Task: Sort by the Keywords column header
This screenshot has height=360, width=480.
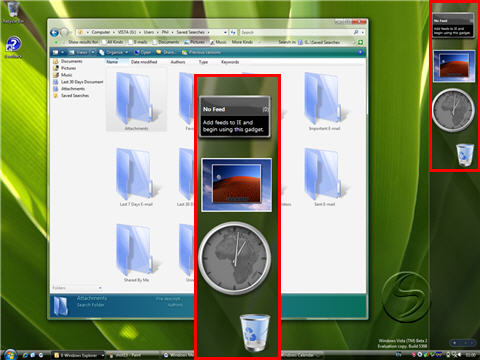Action: tap(230, 62)
